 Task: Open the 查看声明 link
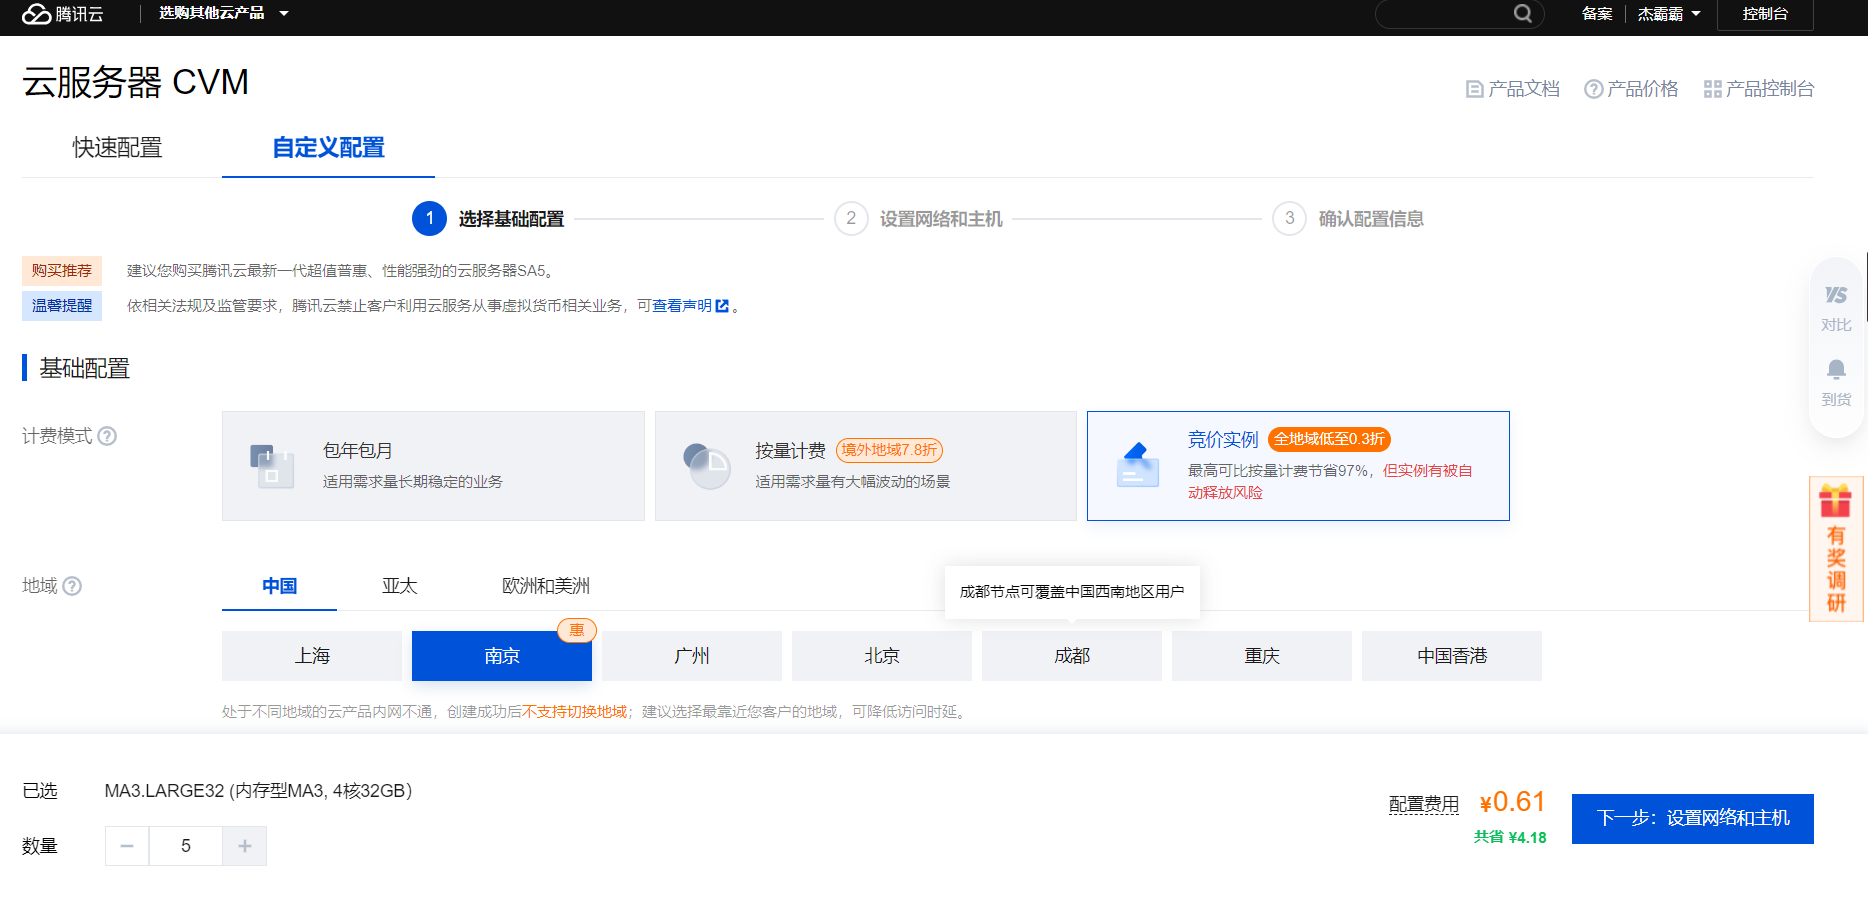(x=682, y=306)
